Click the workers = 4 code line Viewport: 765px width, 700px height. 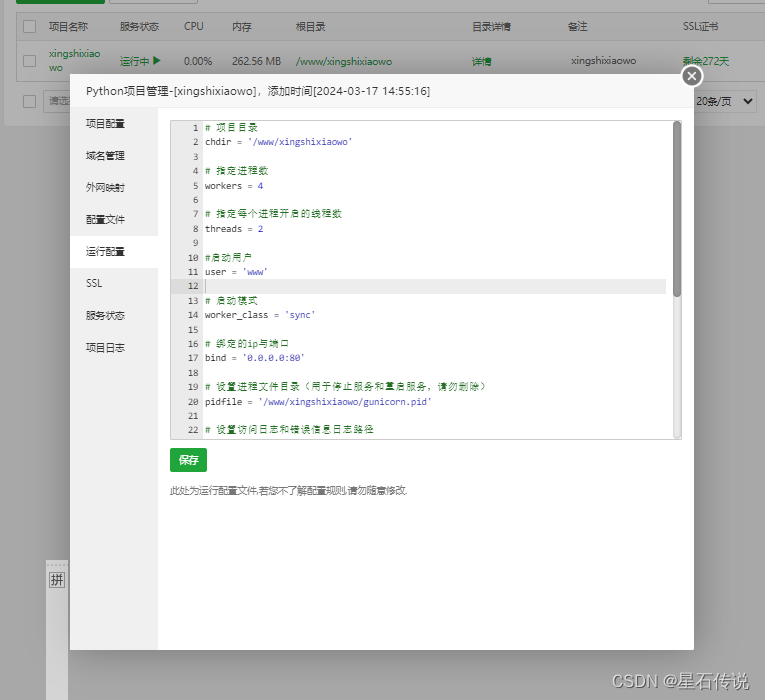[x=234, y=186]
